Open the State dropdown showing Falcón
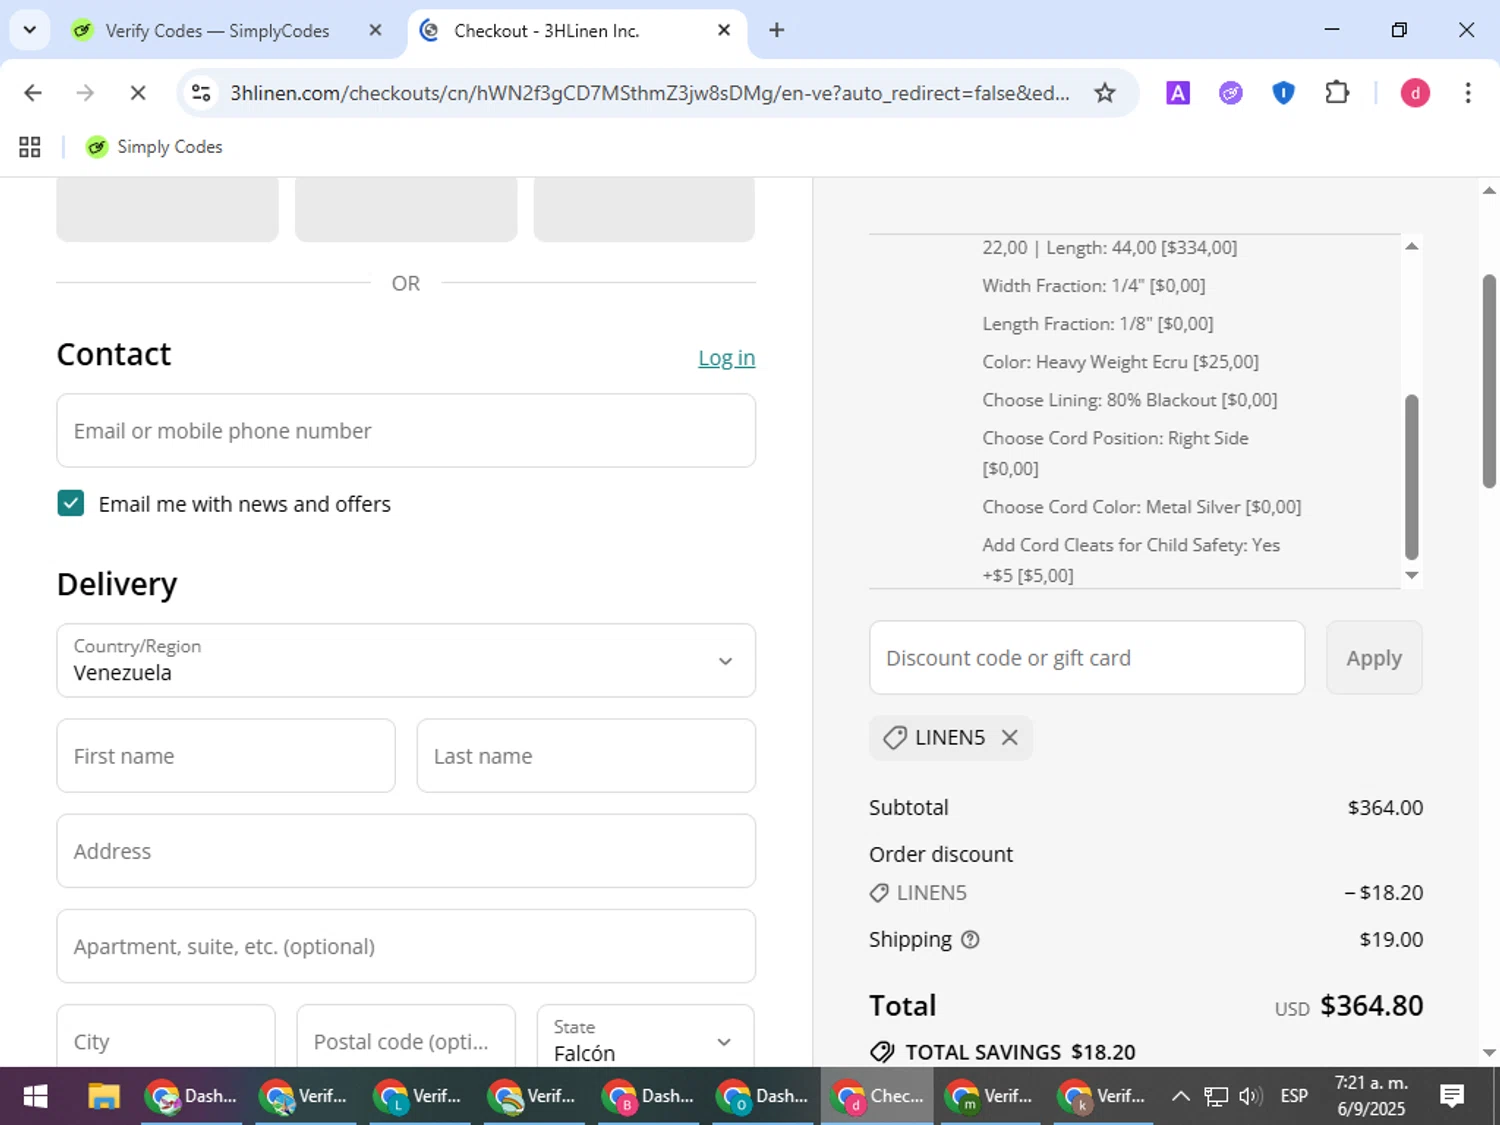 tap(646, 1036)
